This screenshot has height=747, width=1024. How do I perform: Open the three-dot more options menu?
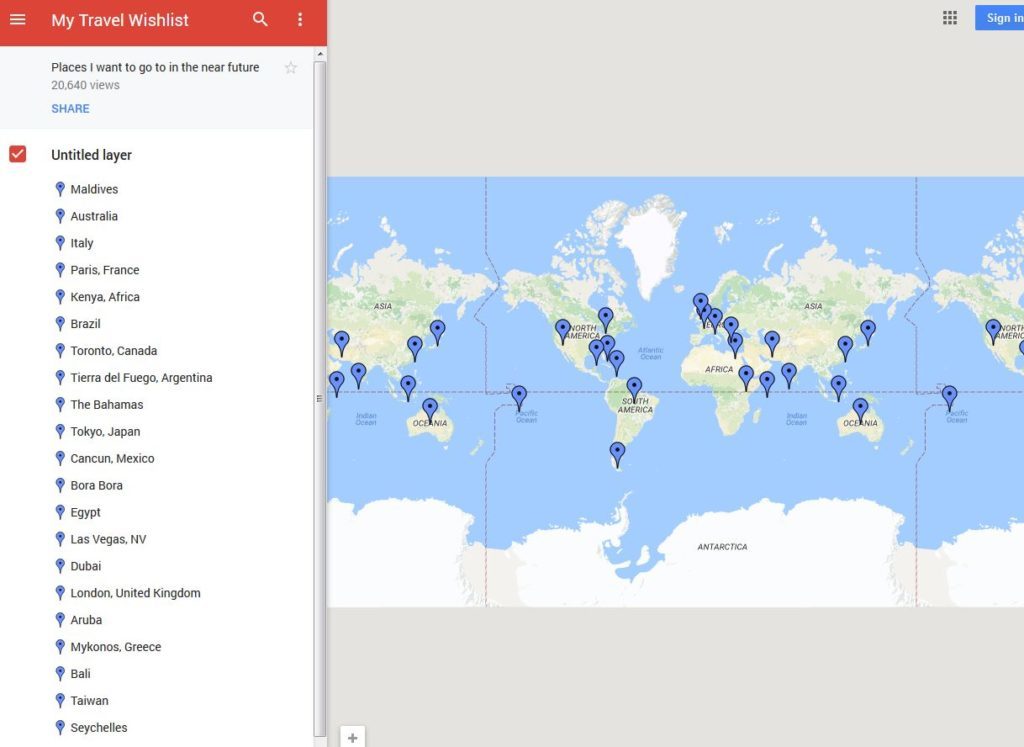coord(300,20)
